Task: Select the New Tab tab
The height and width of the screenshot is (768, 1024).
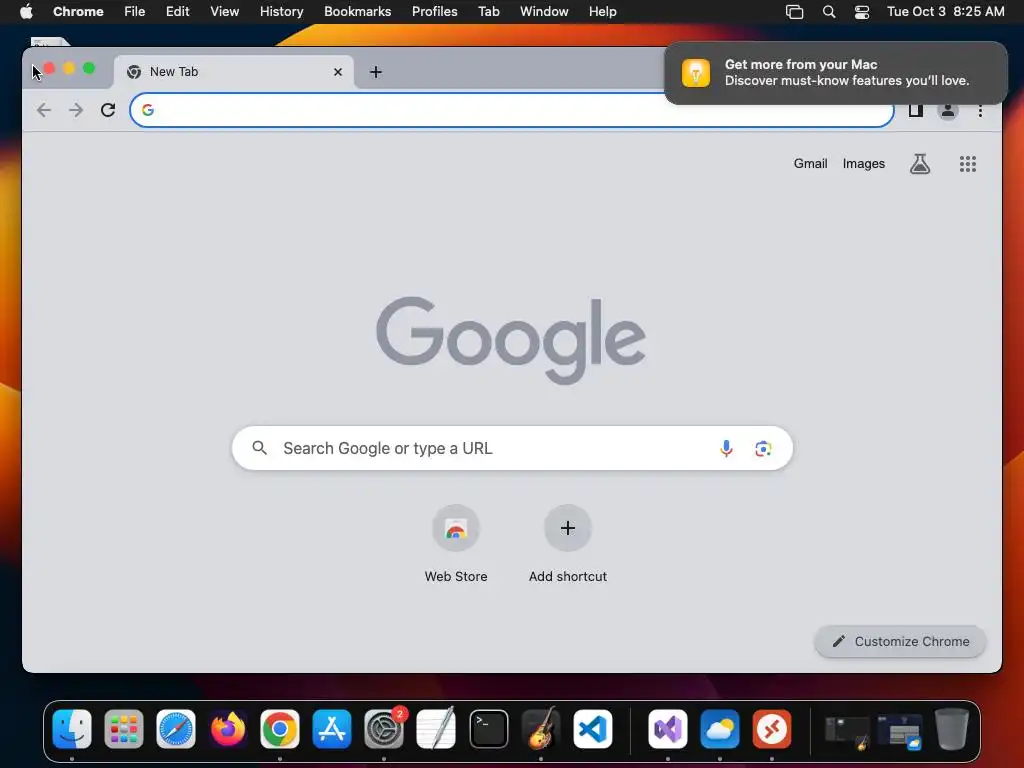Action: 234,72
